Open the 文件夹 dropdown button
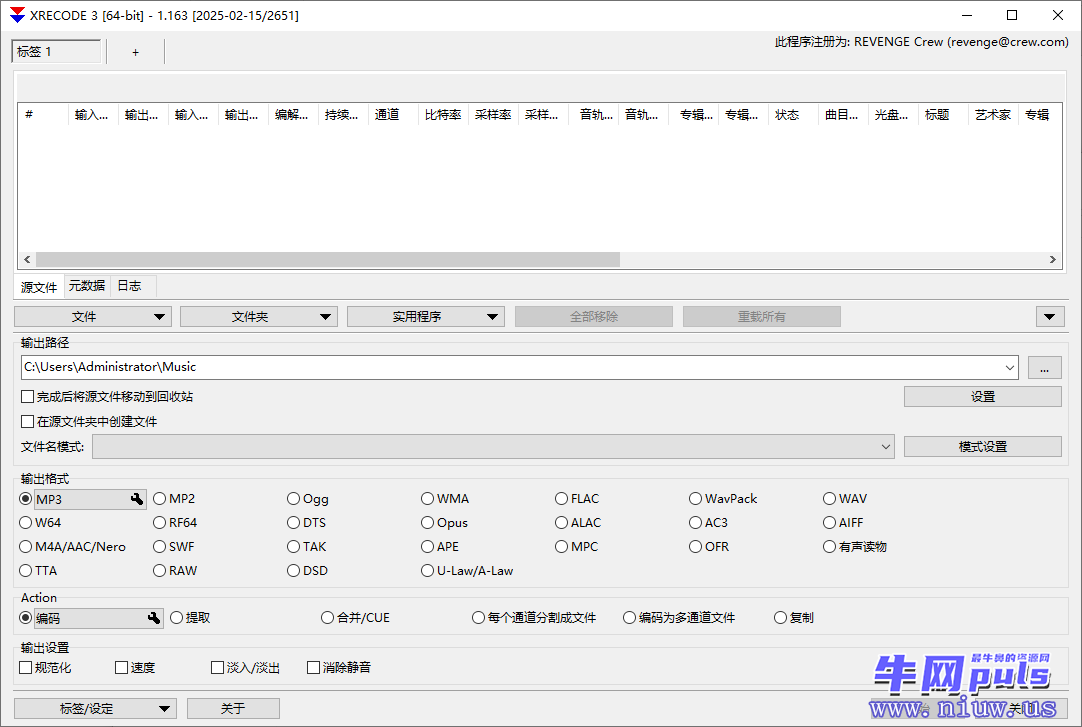The image size is (1082, 727). [259, 317]
